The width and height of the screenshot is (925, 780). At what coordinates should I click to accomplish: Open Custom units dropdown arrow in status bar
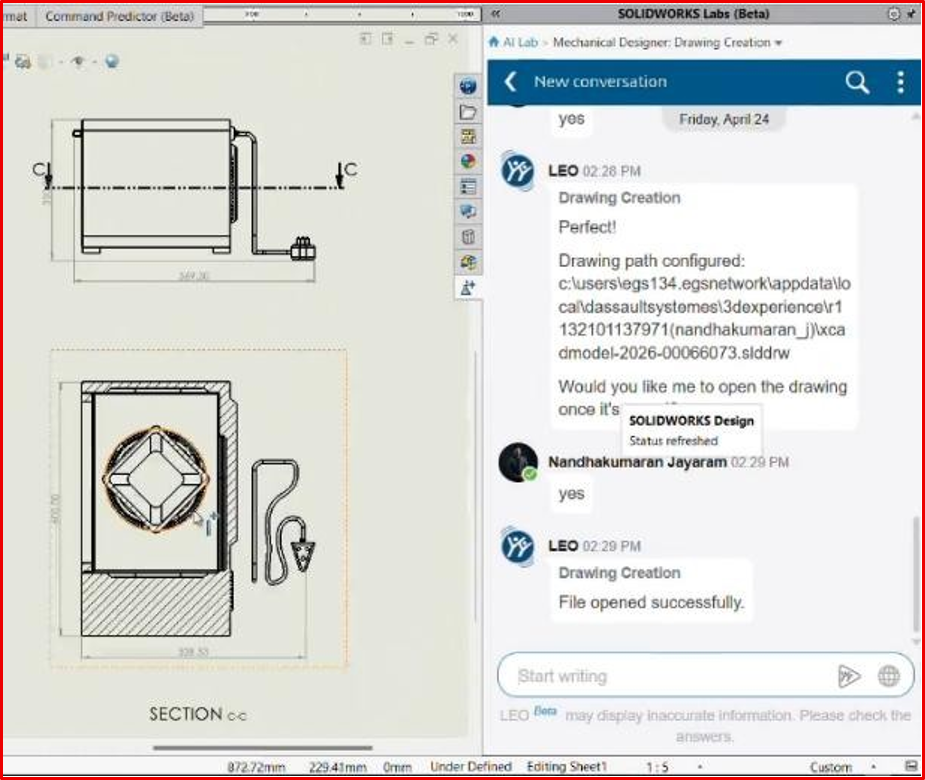(x=874, y=767)
